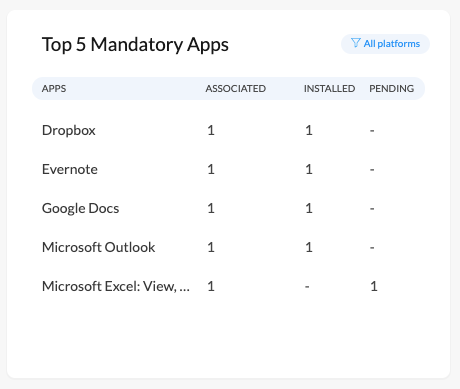
Task: Click Microsoft Outlook installed count
Action: click(309, 247)
